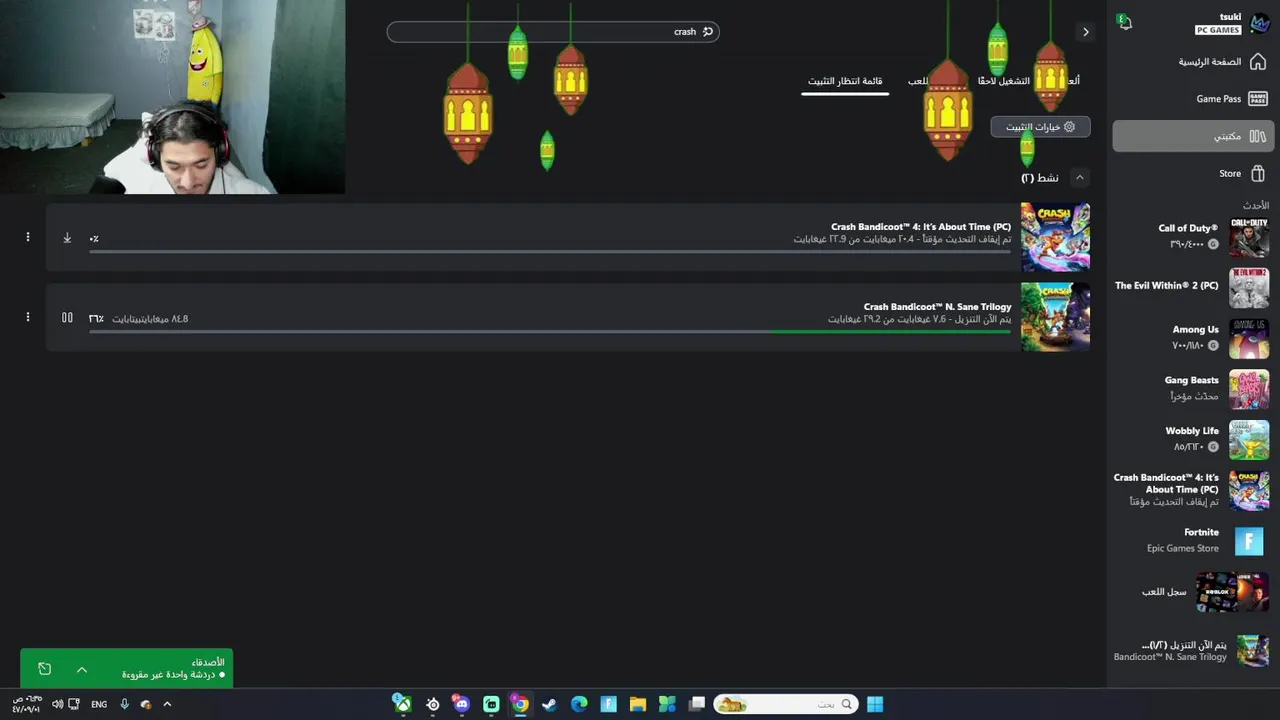1280x720 pixels.
Task: Open Wobbly Life in the recent list
Action: (1193, 440)
